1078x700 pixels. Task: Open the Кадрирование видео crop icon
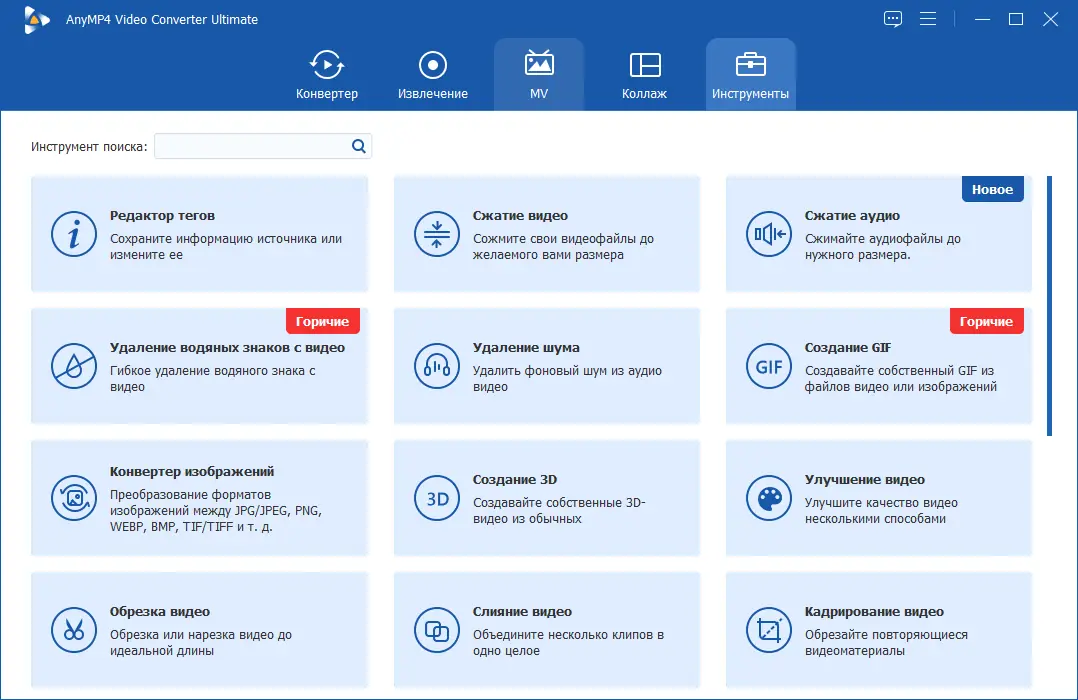pyautogui.click(x=769, y=630)
